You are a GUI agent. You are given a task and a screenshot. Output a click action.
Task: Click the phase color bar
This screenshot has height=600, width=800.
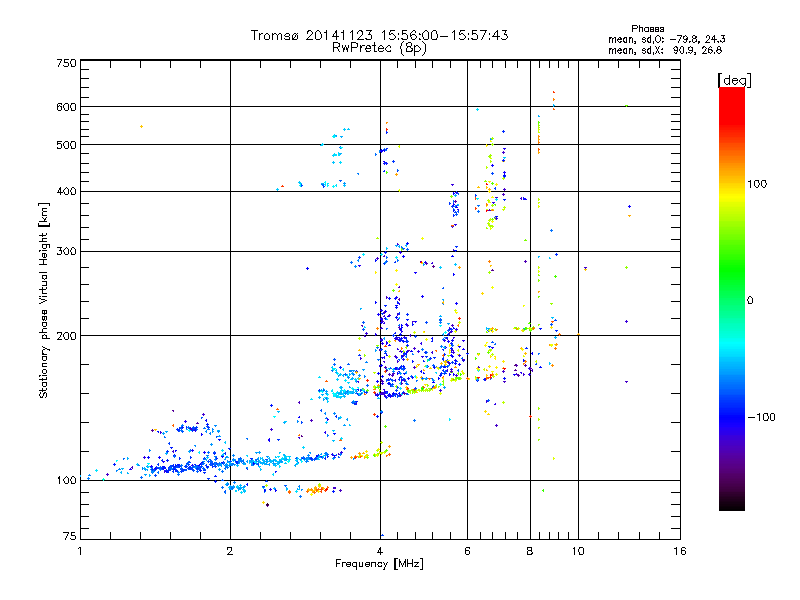pyautogui.click(x=732, y=298)
